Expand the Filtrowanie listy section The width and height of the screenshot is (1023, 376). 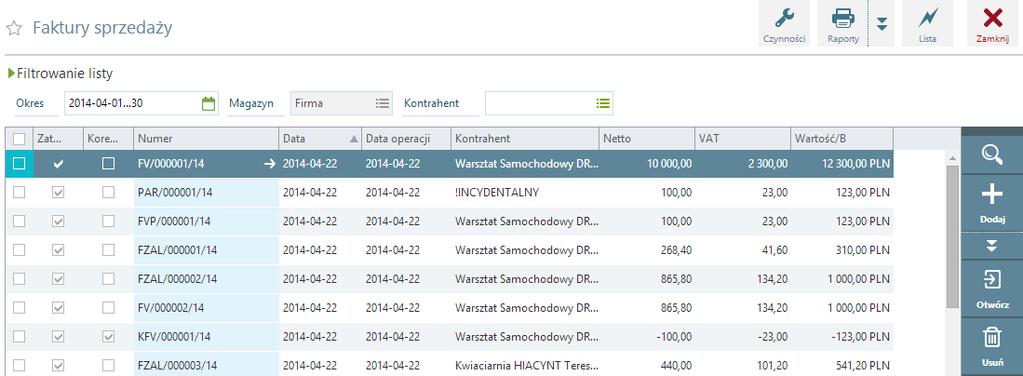[60, 74]
